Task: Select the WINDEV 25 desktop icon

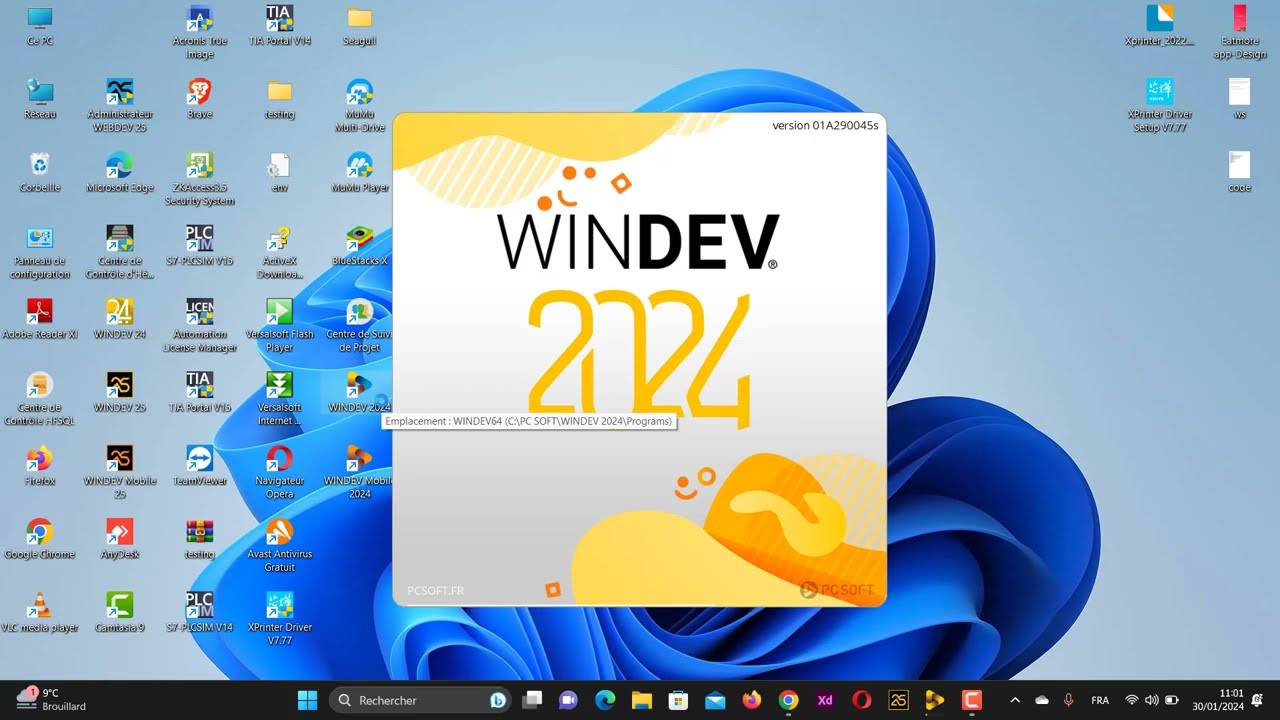Action: click(x=120, y=392)
